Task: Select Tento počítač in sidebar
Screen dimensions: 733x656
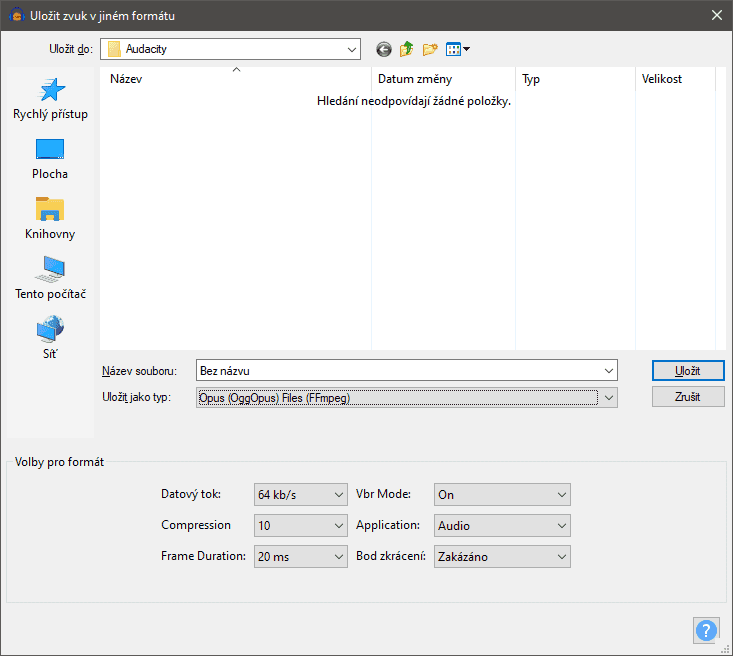Action: [50, 279]
